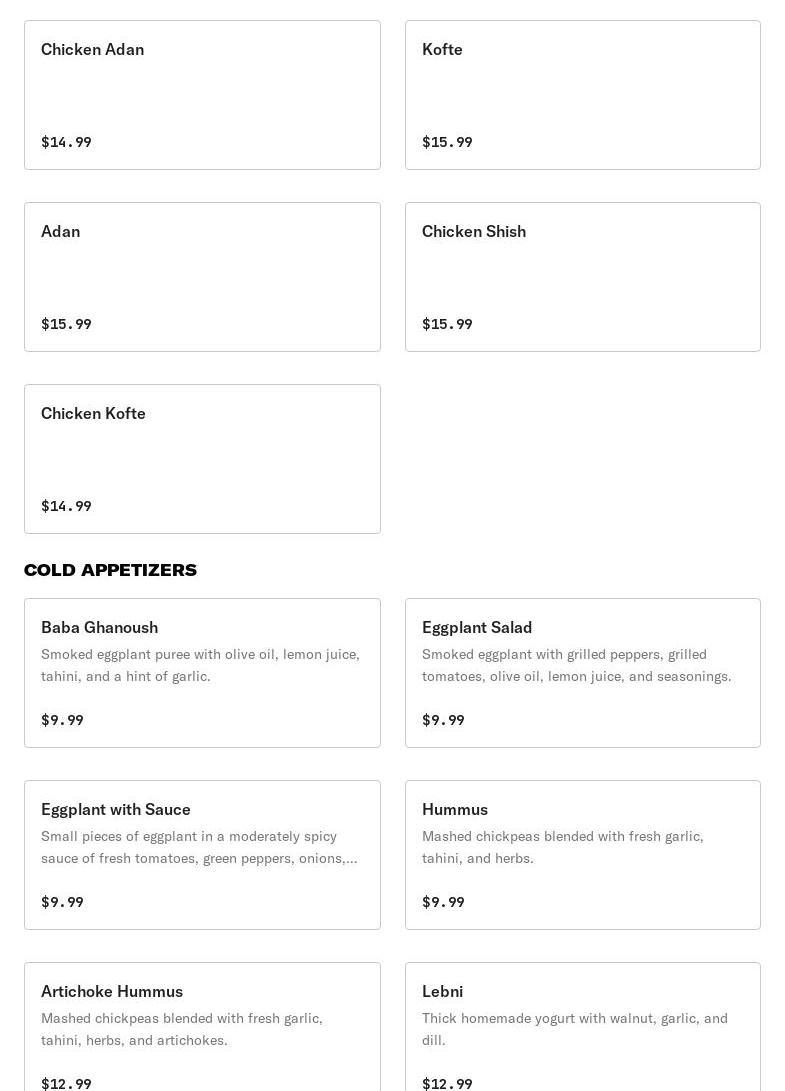Viewport: 785px width, 1091px height.
Task: Click the $9.99 price on Hummus card
Action: [x=443, y=902]
